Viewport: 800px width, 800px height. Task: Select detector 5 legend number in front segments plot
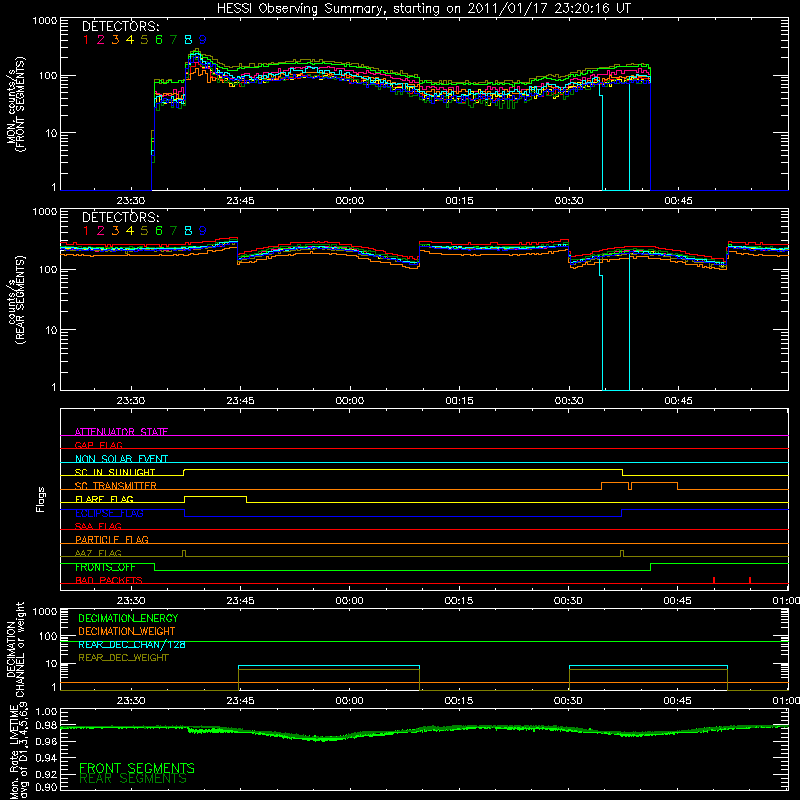[144, 40]
